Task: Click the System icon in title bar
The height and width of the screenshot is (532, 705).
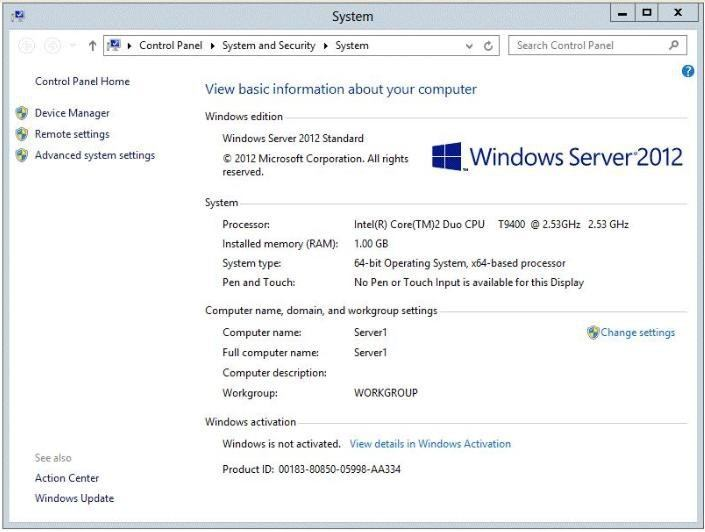Action: point(17,16)
